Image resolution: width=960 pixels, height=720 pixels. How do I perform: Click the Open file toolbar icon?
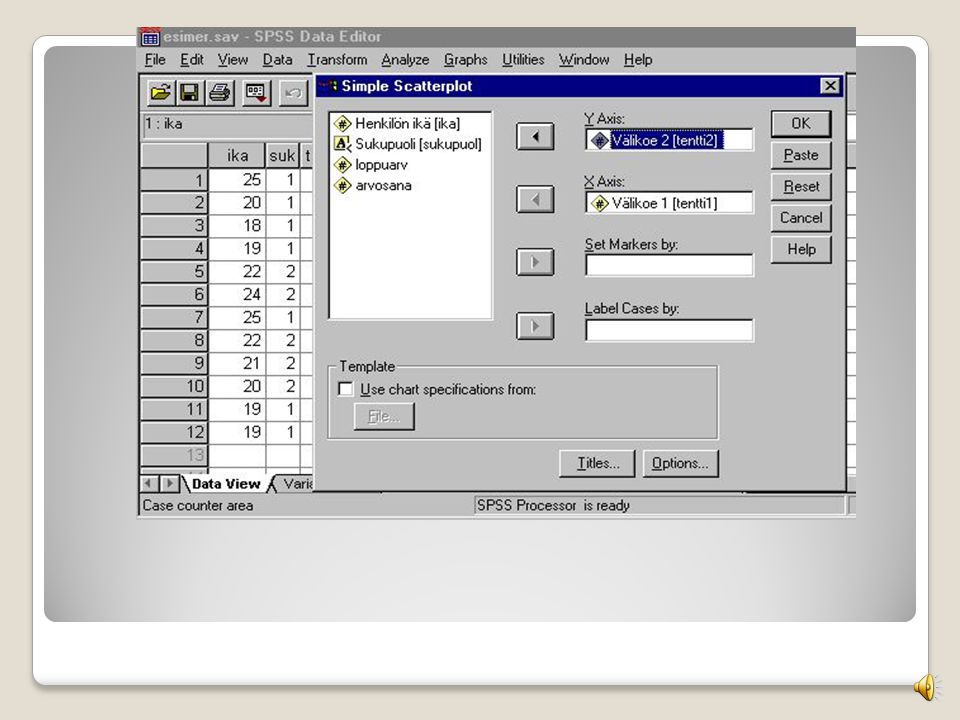tap(160, 93)
